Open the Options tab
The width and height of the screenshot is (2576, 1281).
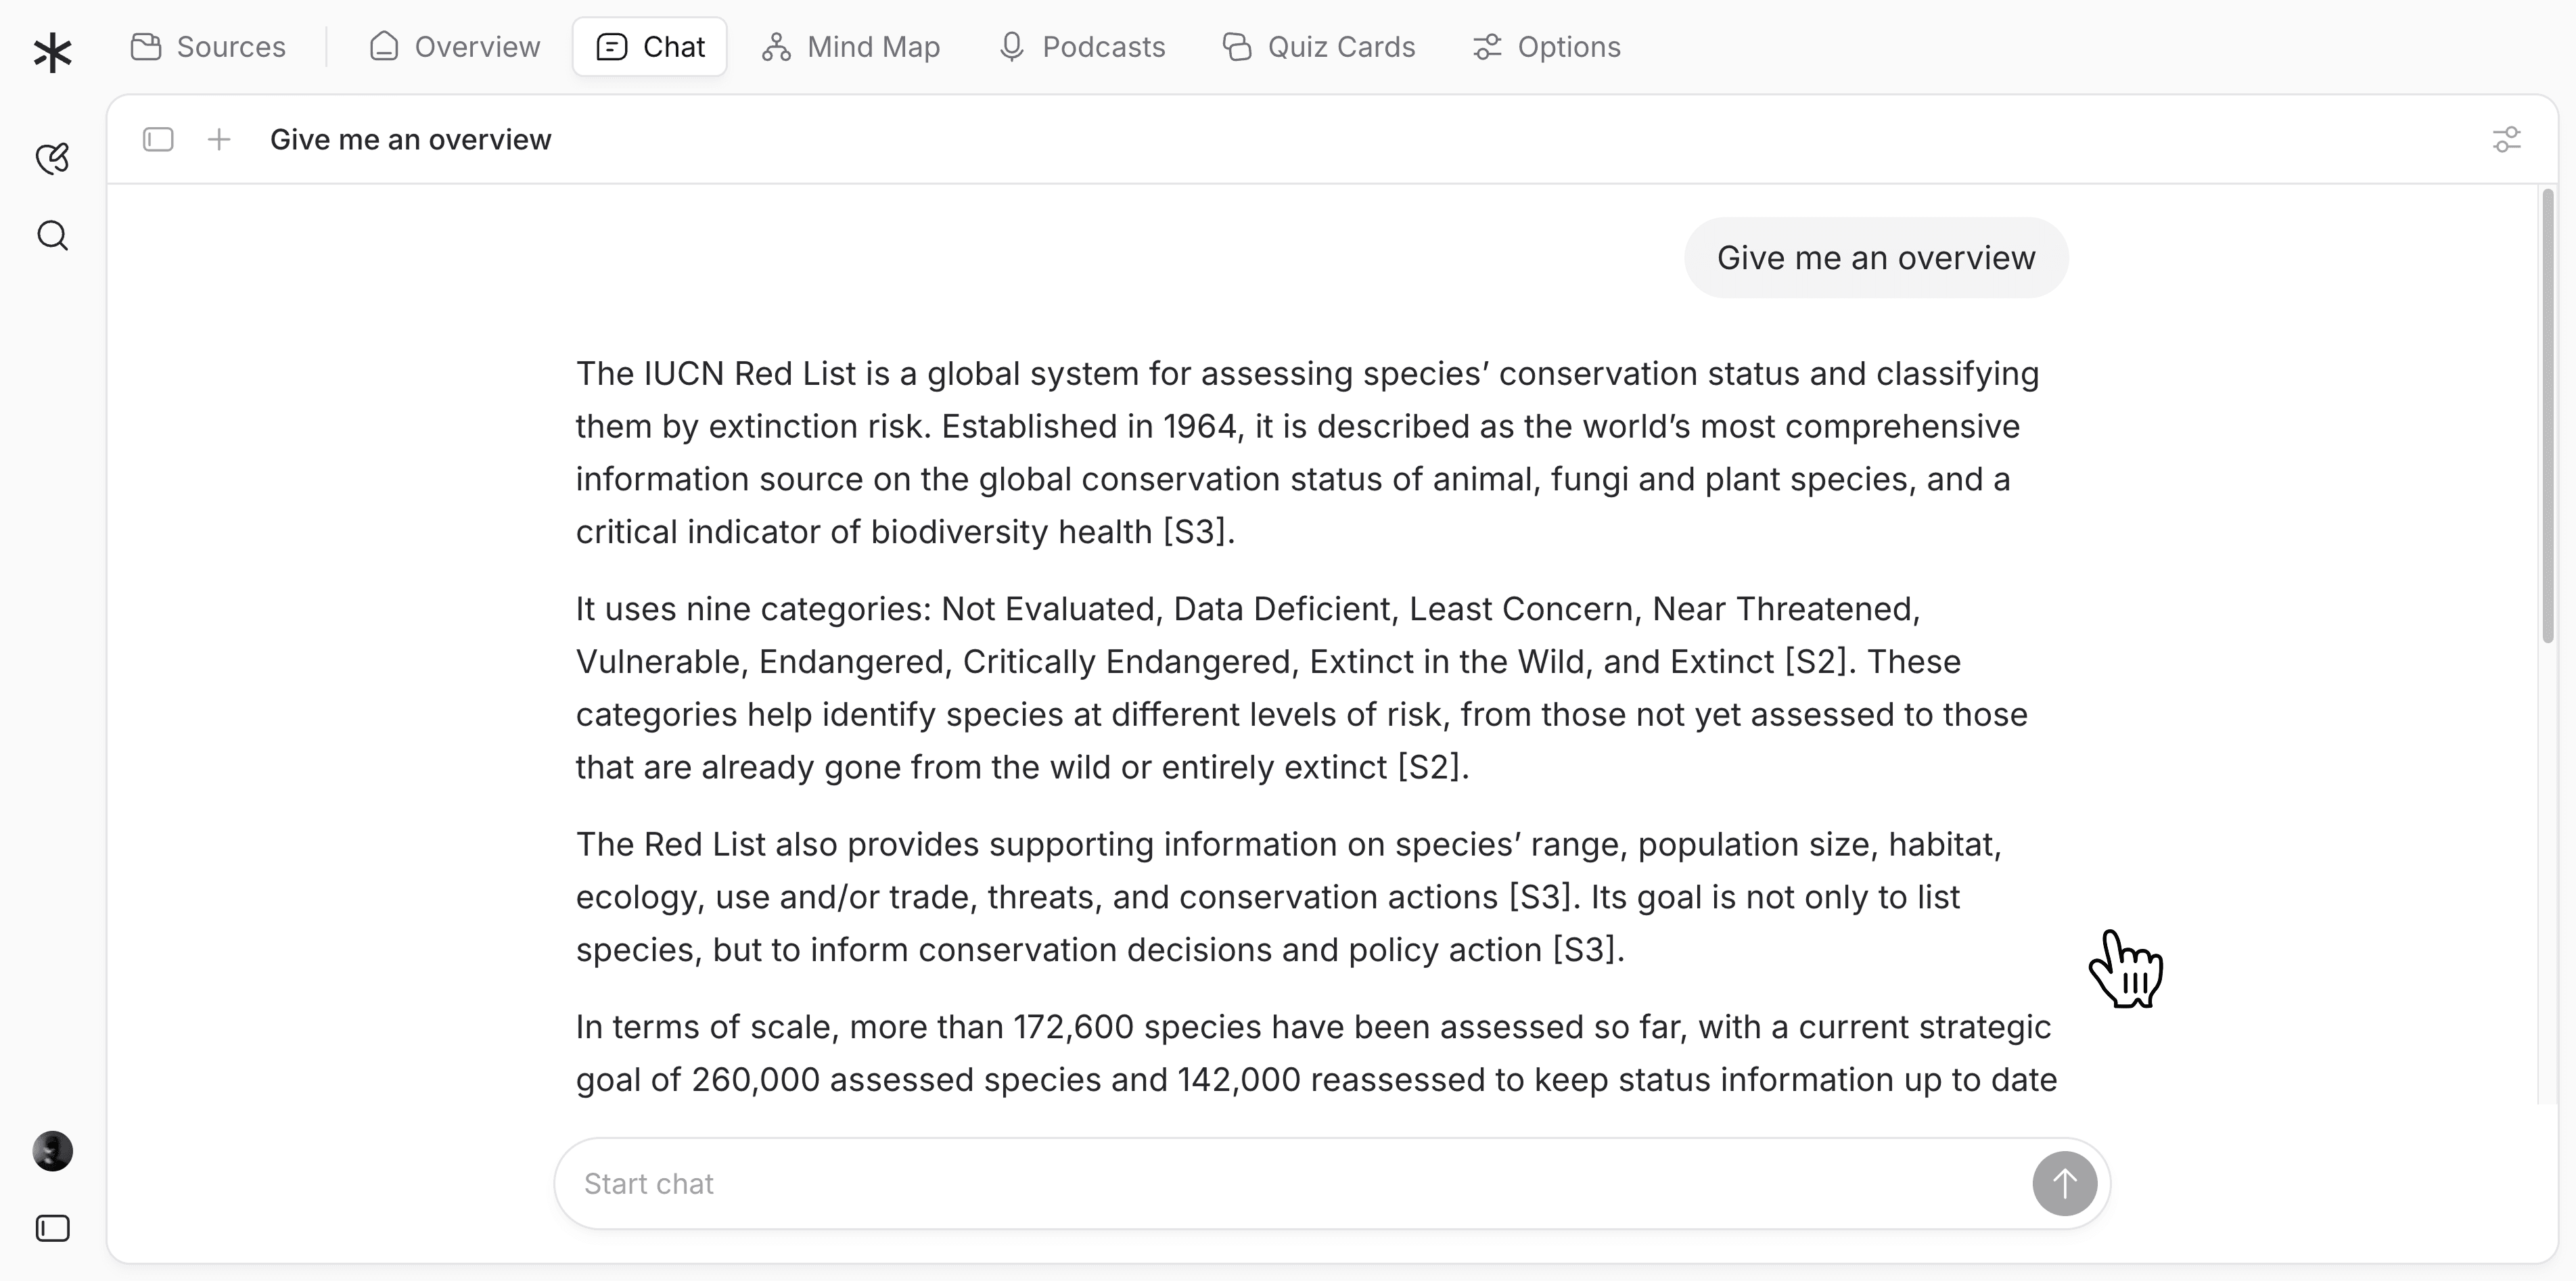click(x=1547, y=47)
